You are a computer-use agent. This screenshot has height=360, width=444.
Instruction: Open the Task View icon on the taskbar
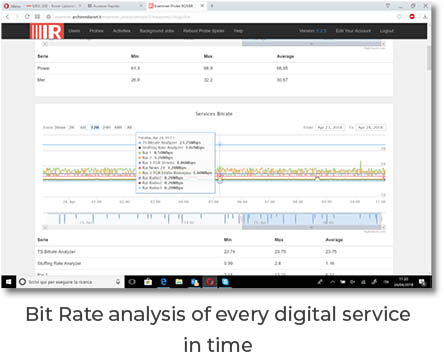point(132,282)
